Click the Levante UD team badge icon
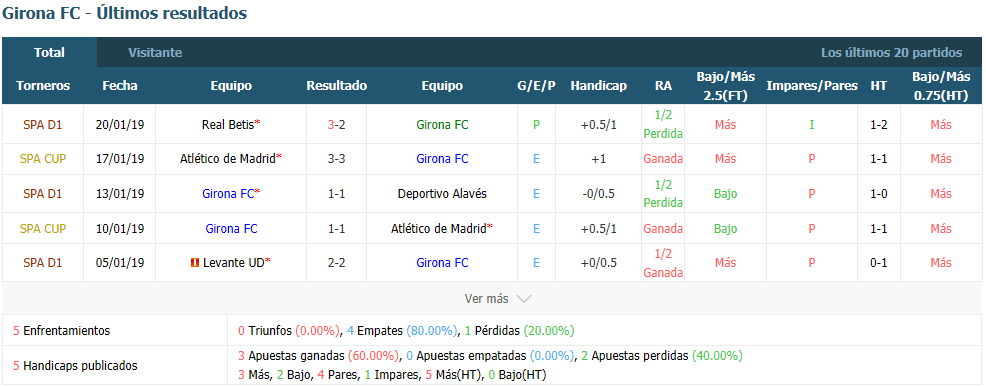This screenshot has width=986, height=386. (x=196, y=263)
